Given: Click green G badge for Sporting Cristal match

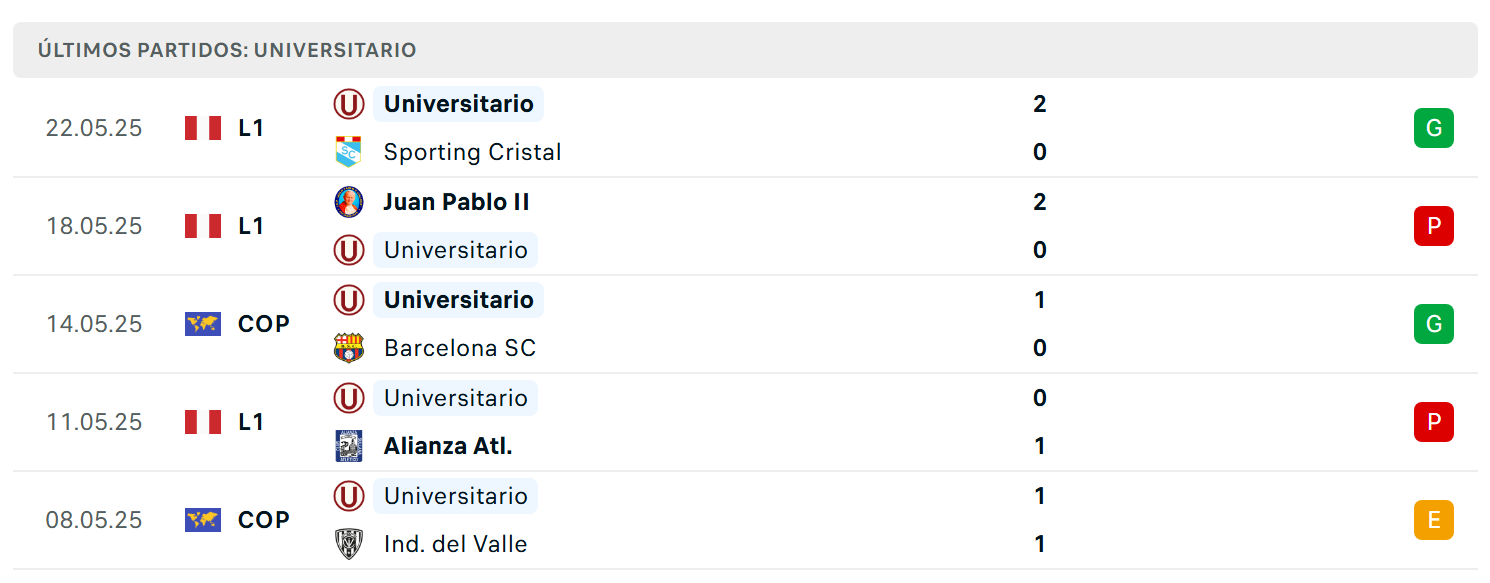Looking at the screenshot, I should [x=1433, y=128].
